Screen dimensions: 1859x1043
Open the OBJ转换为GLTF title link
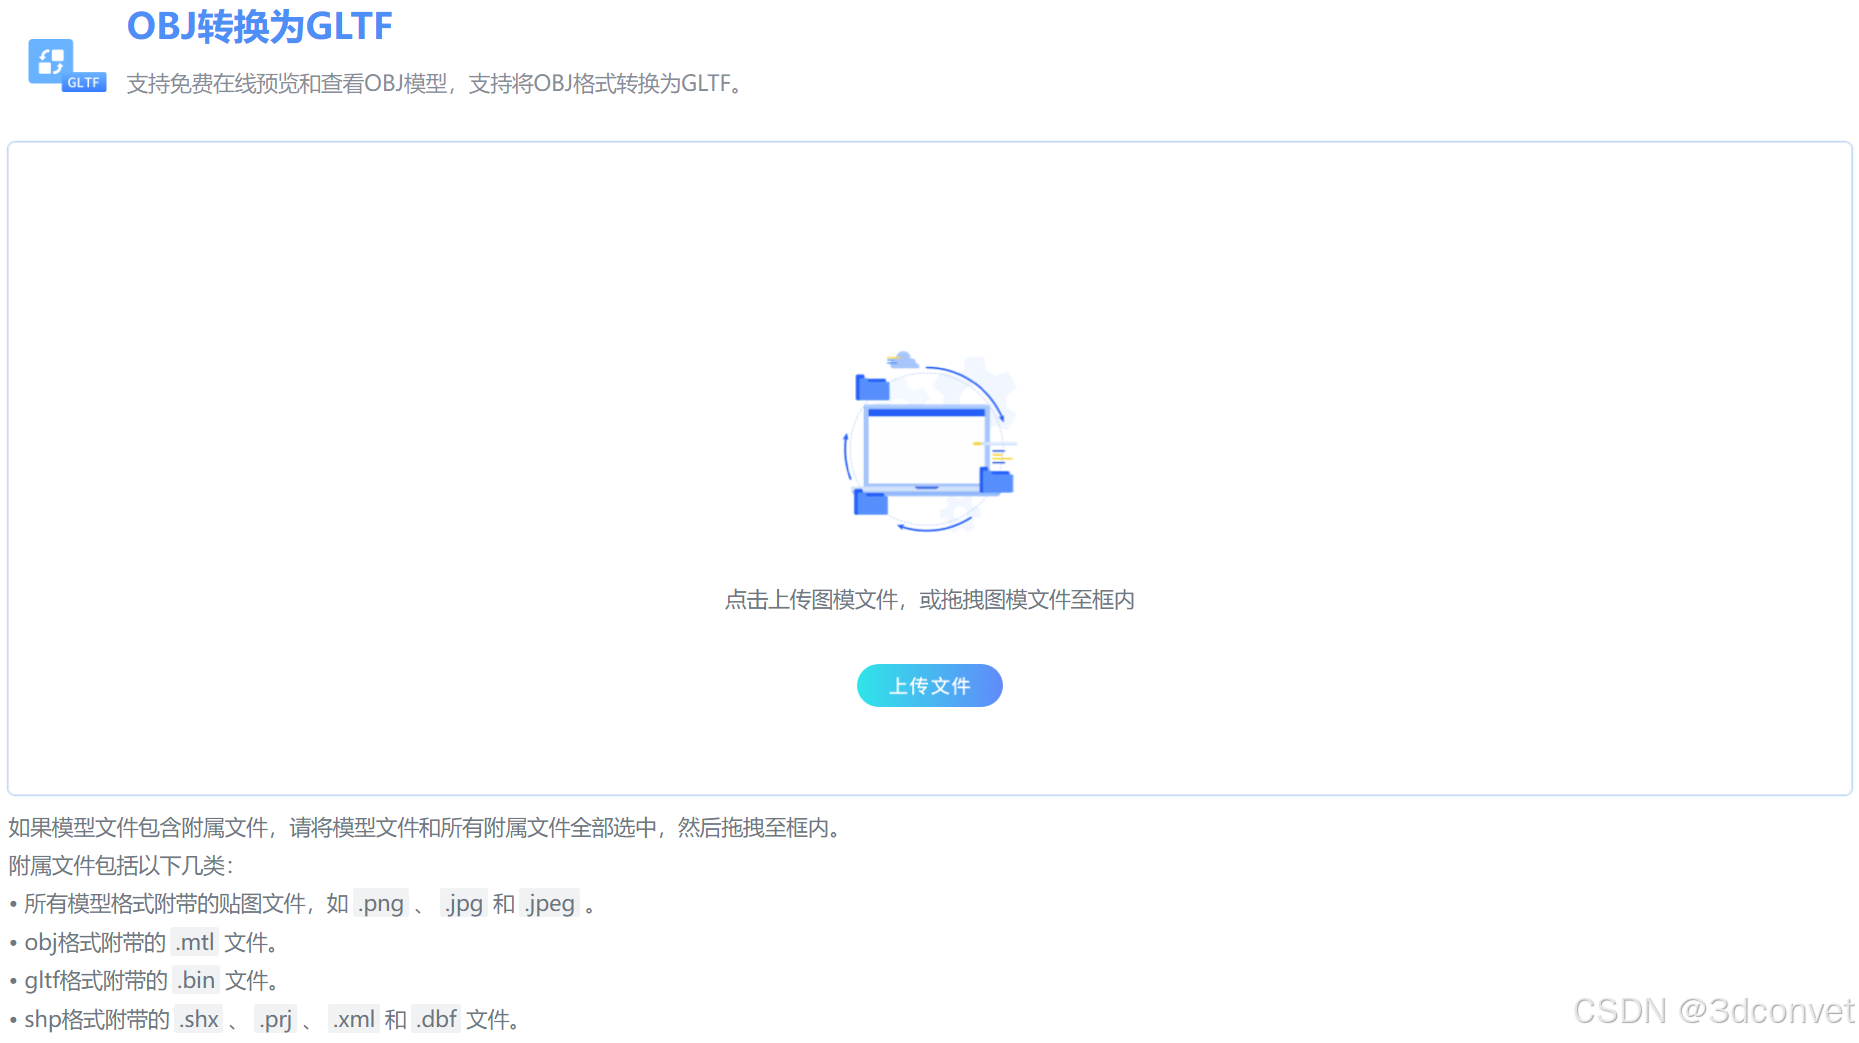click(x=259, y=27)
